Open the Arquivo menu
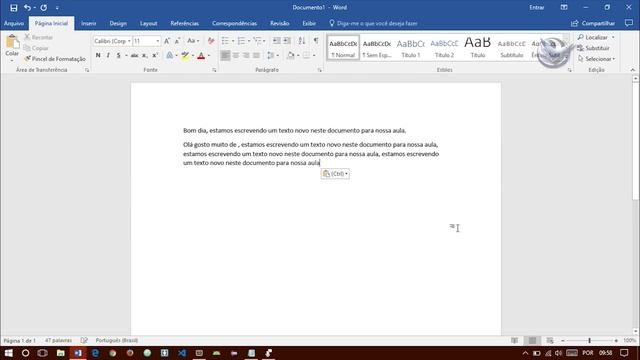 [14, 23]
